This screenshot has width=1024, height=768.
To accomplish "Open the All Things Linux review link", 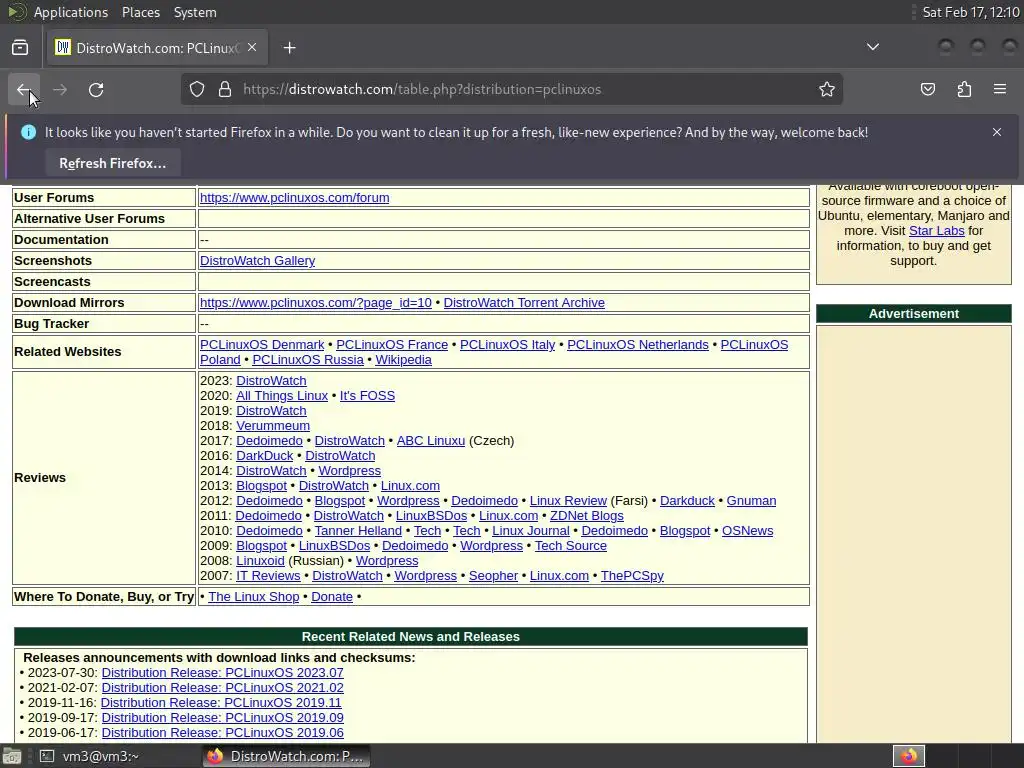I will pyautogui.click(x=281, y=395).
